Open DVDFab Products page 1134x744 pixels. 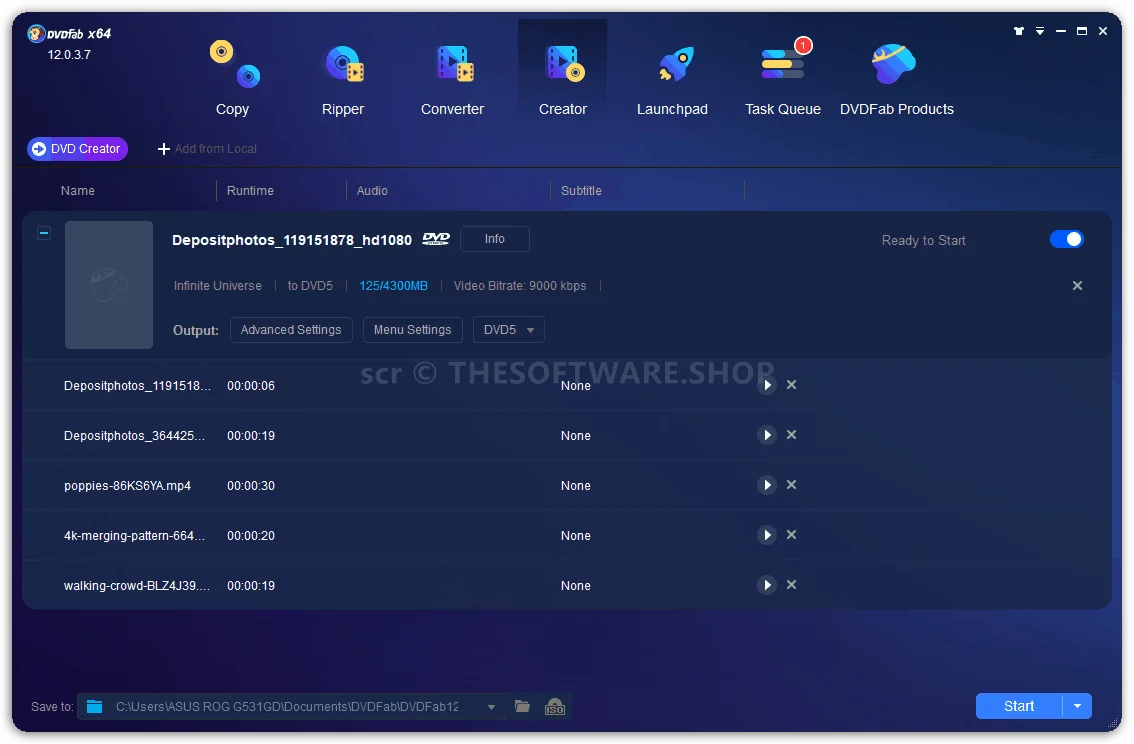point(897,77)
